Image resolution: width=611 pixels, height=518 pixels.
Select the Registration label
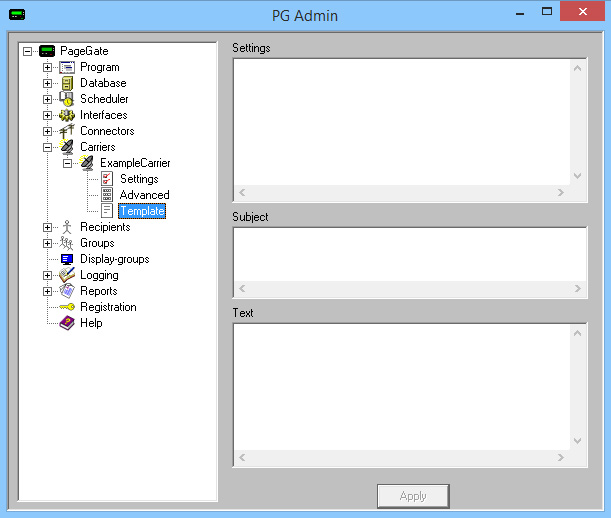tap(108, 307)
